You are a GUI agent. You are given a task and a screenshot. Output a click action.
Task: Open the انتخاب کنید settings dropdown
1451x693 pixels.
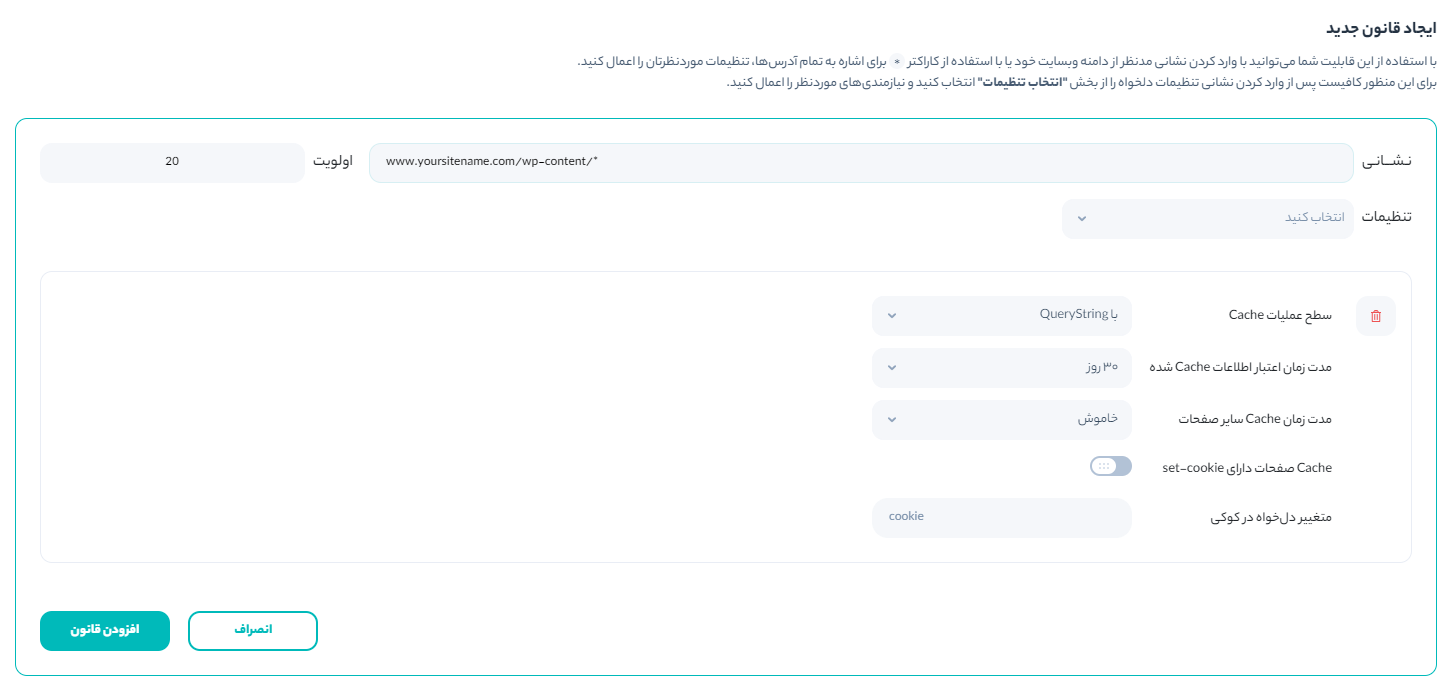[1207, 218]
